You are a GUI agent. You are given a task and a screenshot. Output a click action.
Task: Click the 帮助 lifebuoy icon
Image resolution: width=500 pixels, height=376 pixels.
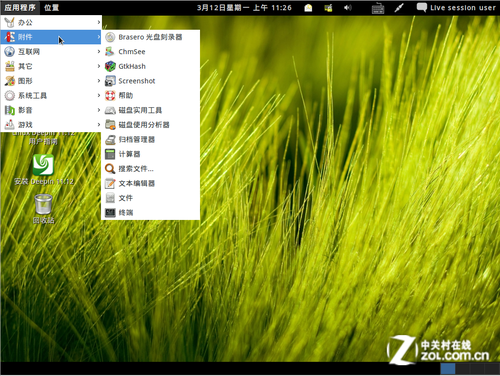tap(110, 96)
